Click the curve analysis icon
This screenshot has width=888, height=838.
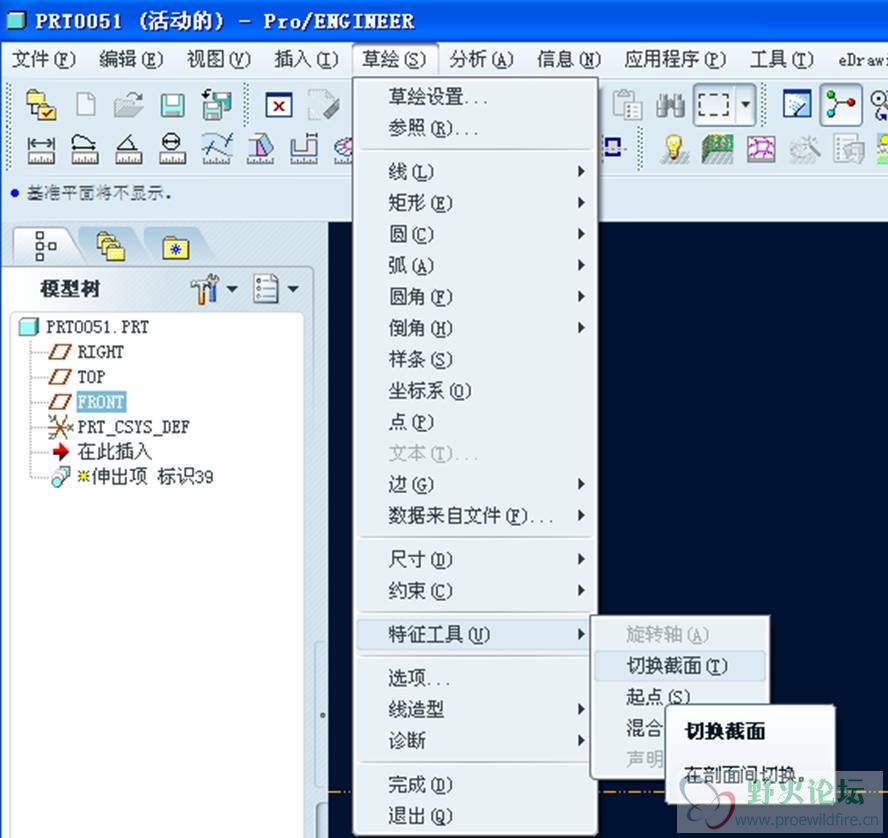[x=217, y=149]
